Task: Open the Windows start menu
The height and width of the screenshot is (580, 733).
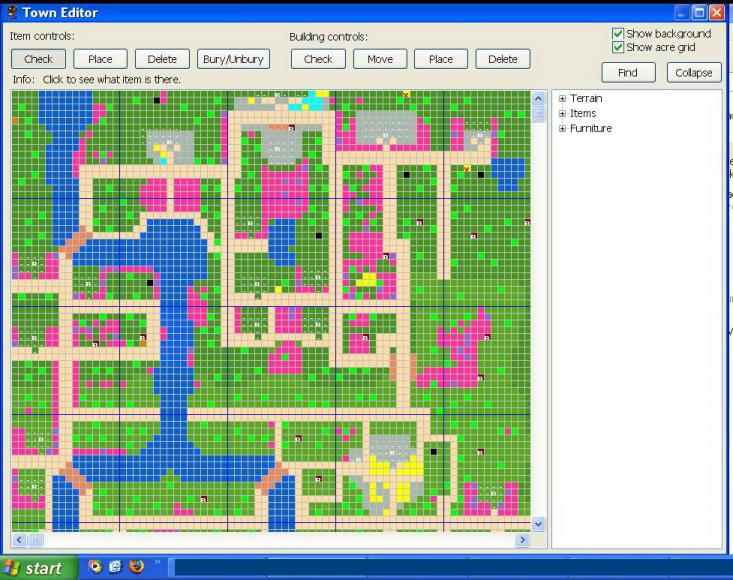Action: point(39,568)
